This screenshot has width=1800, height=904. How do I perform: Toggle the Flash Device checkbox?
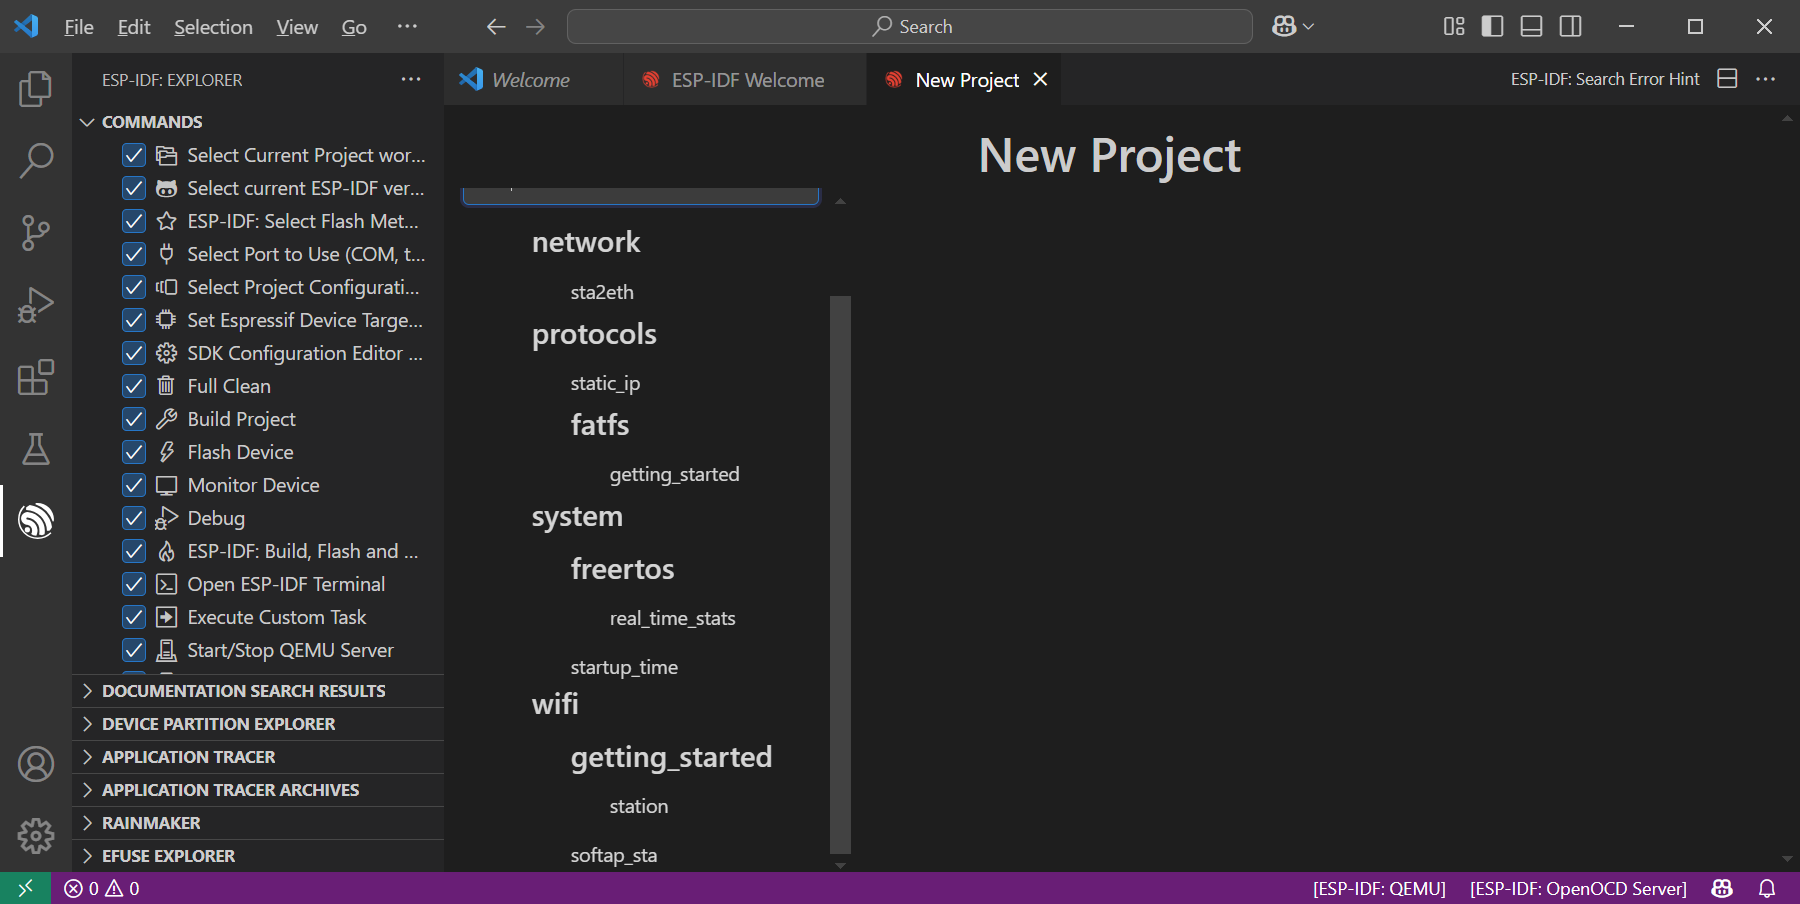134,452
